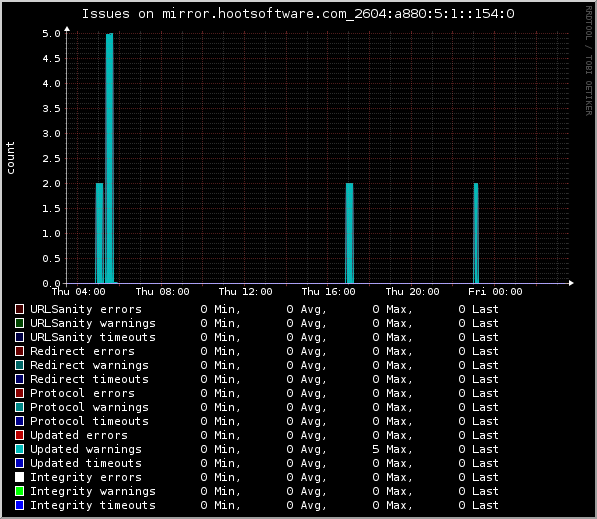Screen dimensions: 597x519
Task: Click the Integrity errors white swatch
Action: (19, 477)
